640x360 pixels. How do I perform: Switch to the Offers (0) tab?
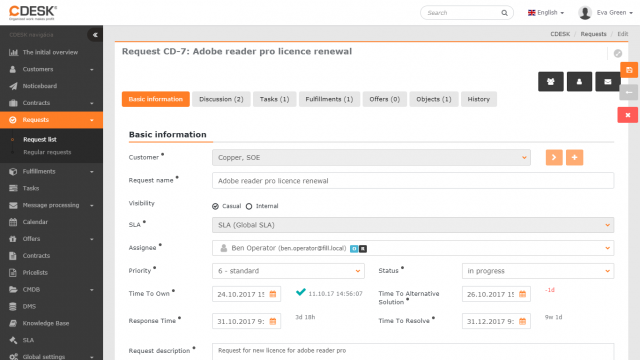pos(384,99)
